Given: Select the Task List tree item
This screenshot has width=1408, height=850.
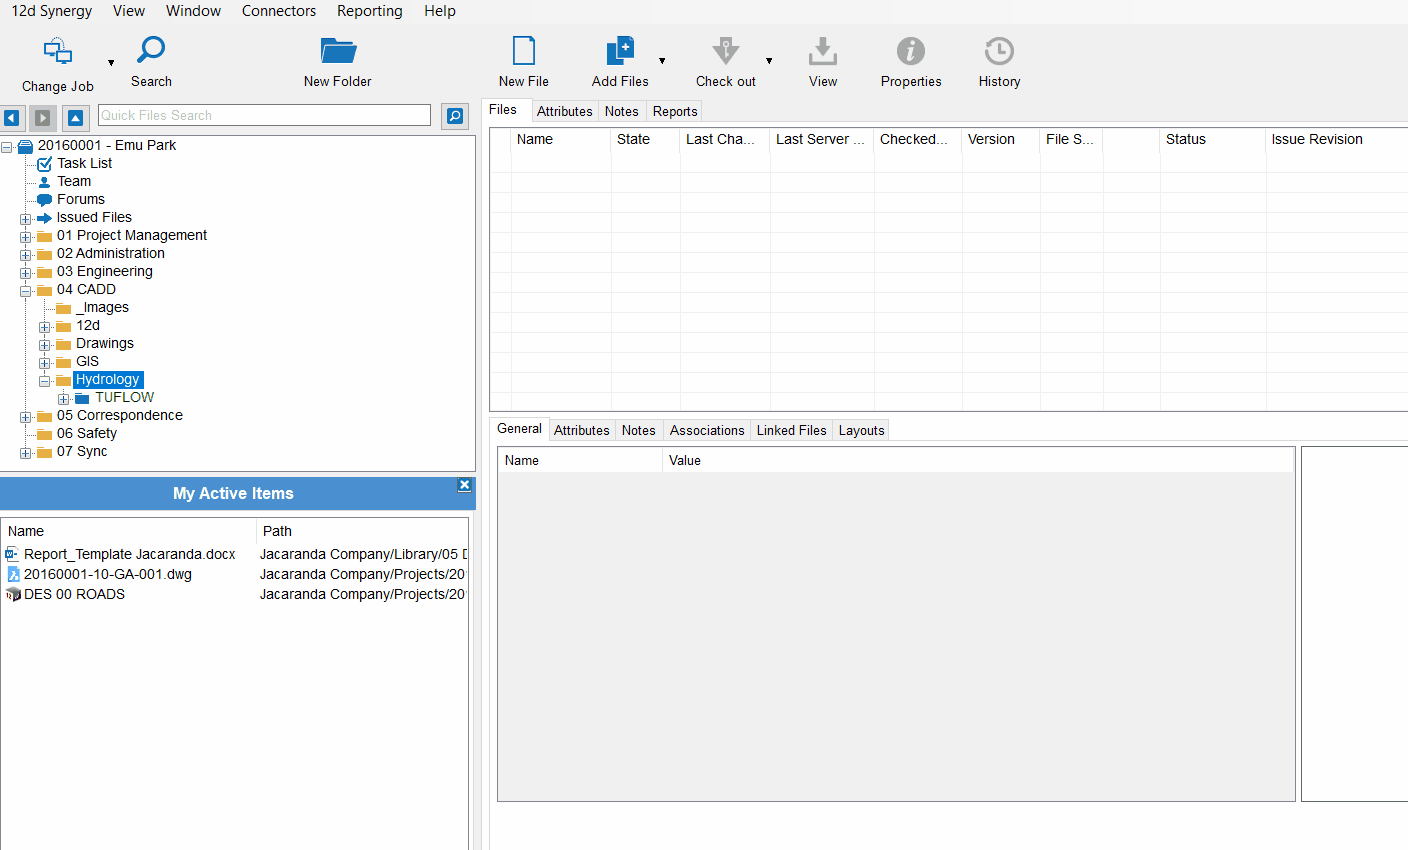Looking at the screenshot, I should coord(84,163).
